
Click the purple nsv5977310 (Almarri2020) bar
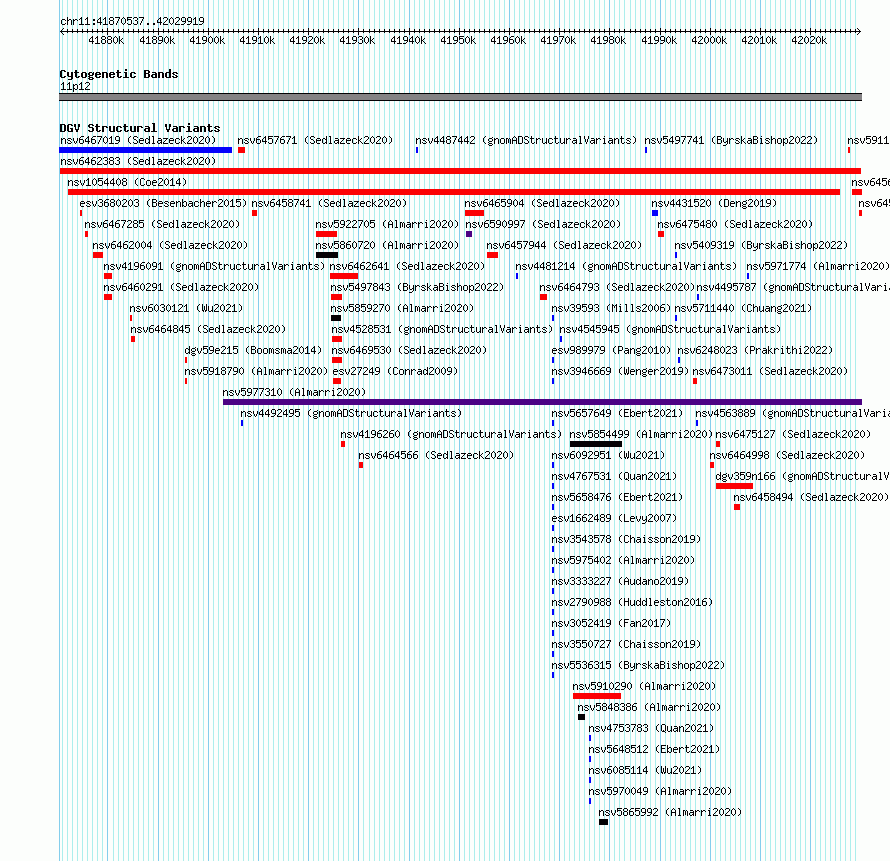coord(542,402)
